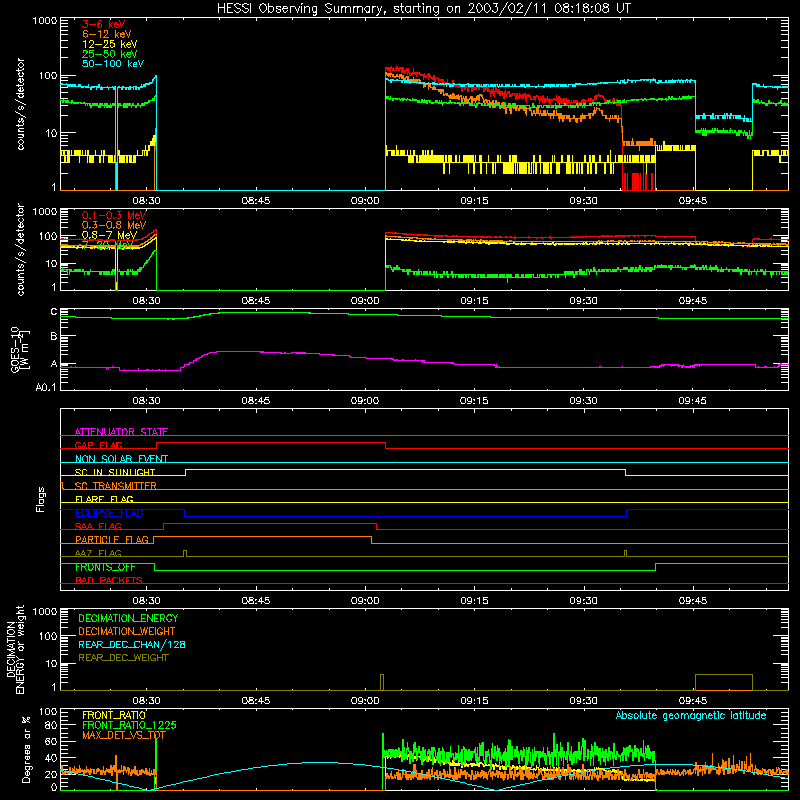The width and height of the screenshot is (800, 800).
Task: Click the SC_IN_SUNLIGHT flag label
Action: pos(115,472)
